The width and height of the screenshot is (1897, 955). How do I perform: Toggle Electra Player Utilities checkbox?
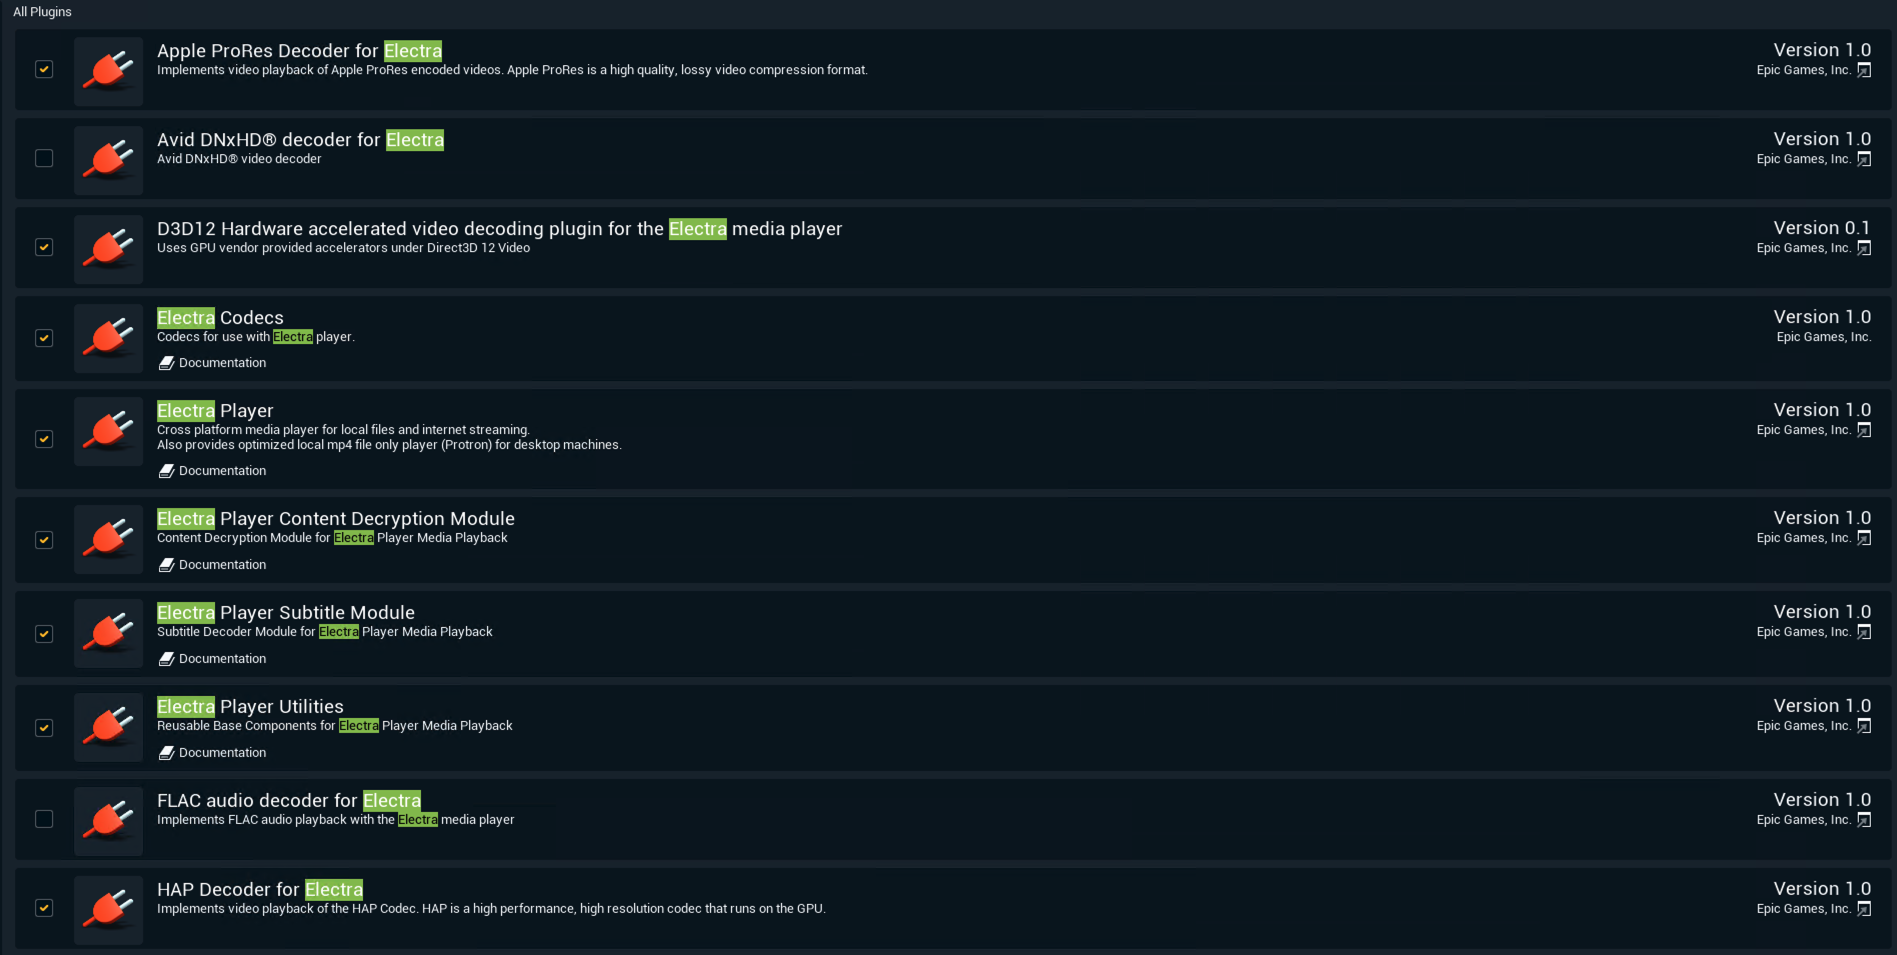pyautogui.click(x=44, y=728)
